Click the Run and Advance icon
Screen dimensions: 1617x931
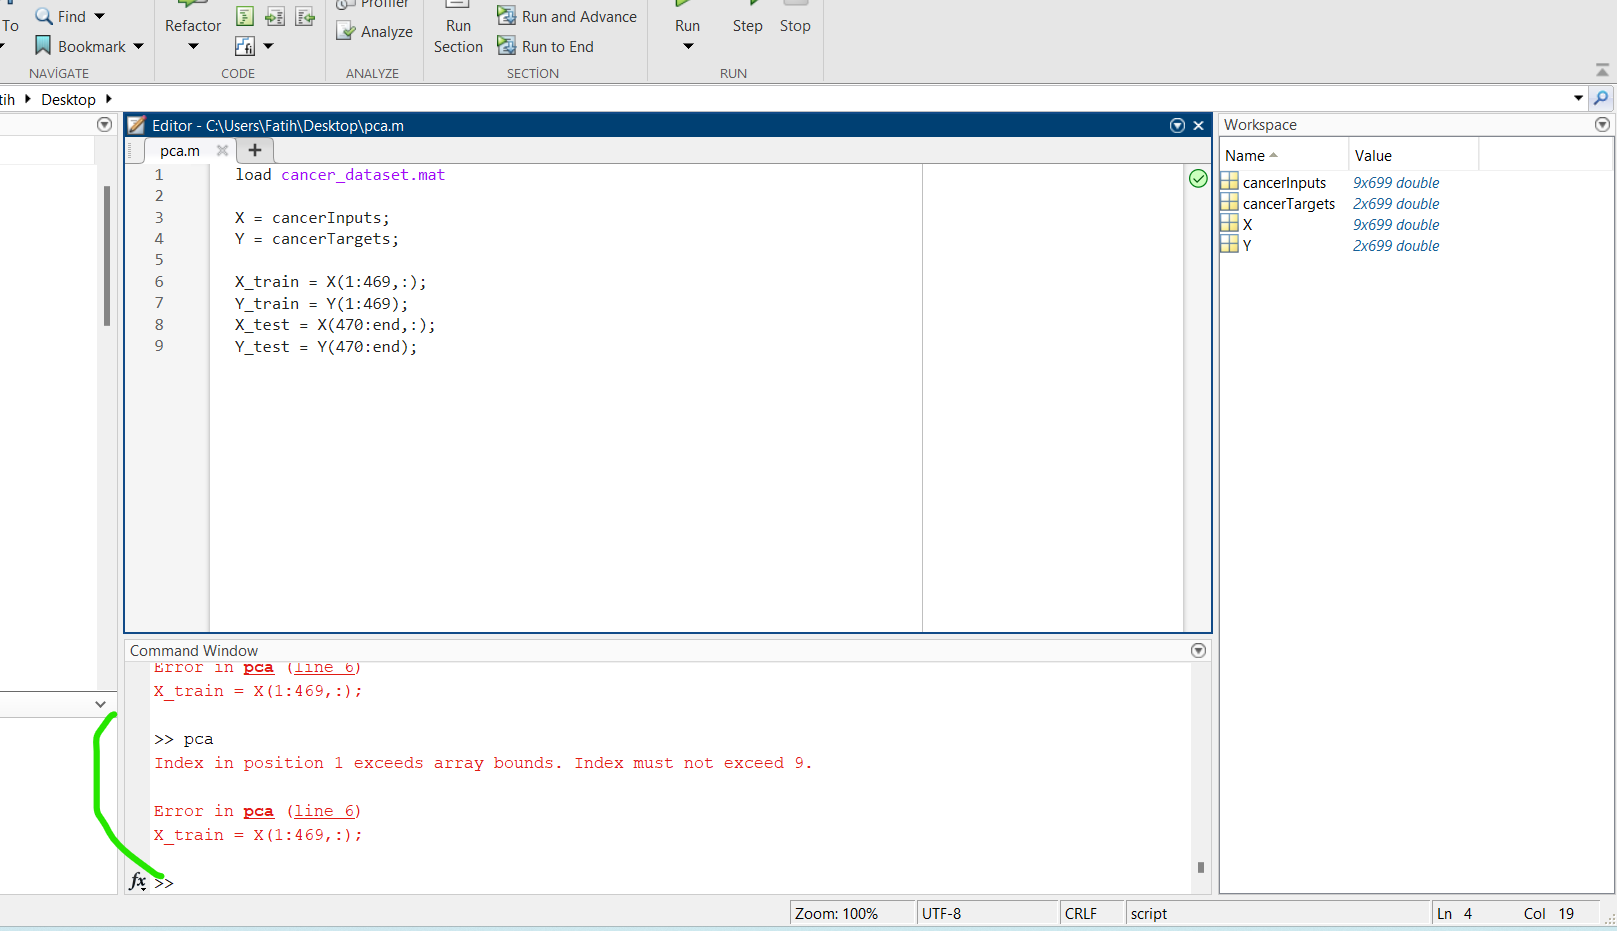tap(506, 16)
